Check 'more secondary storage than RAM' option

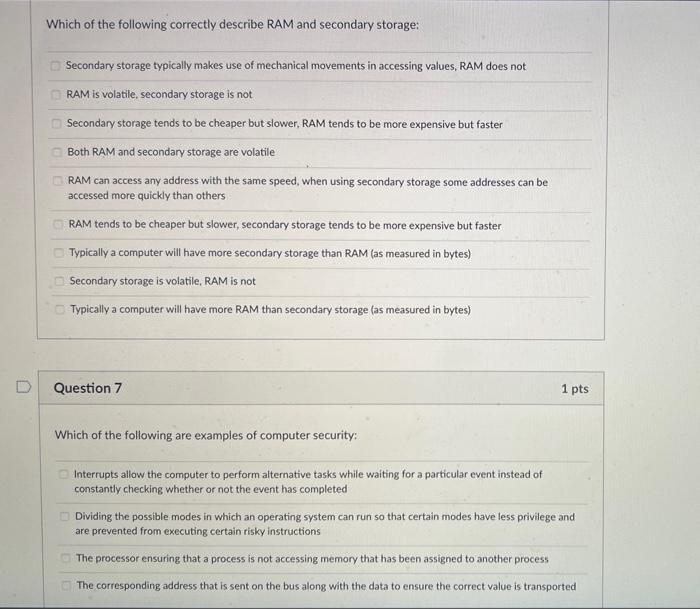[x=60, y=254]
